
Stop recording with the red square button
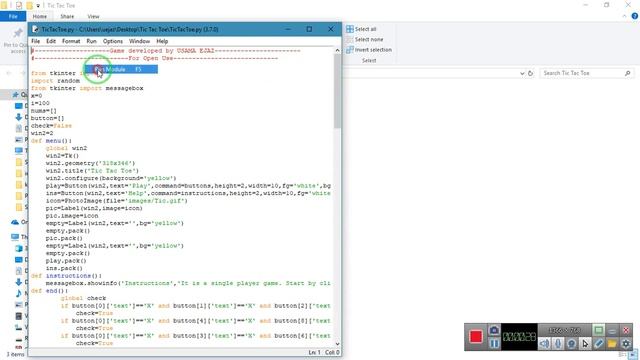coord(476,337)
